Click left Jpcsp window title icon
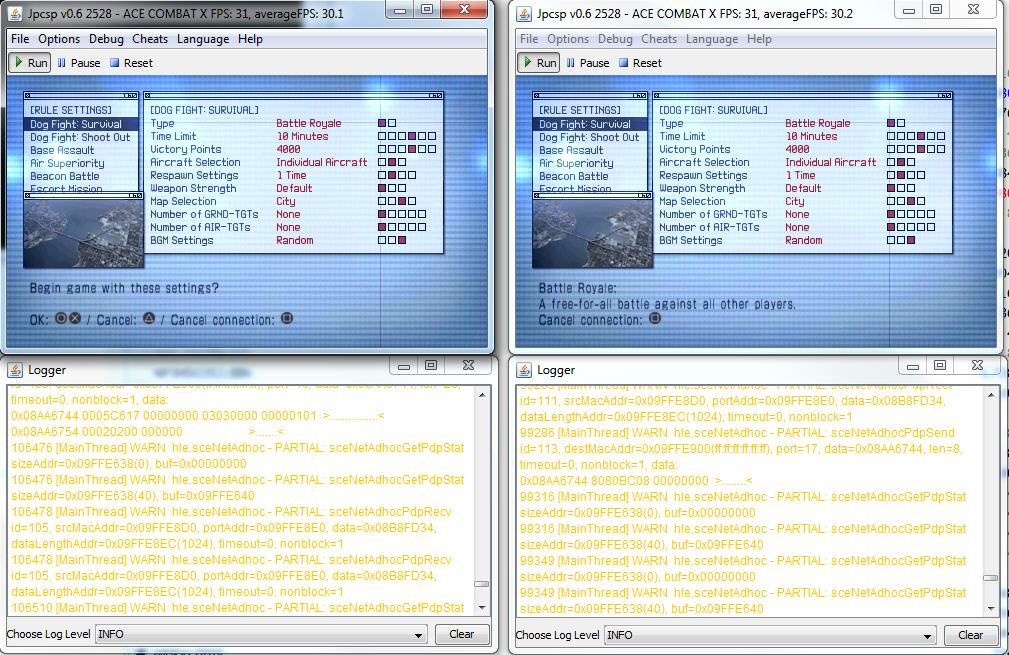Image resolution: width=1009 pixels, height=655 pixels. click(x=15, y=12)
